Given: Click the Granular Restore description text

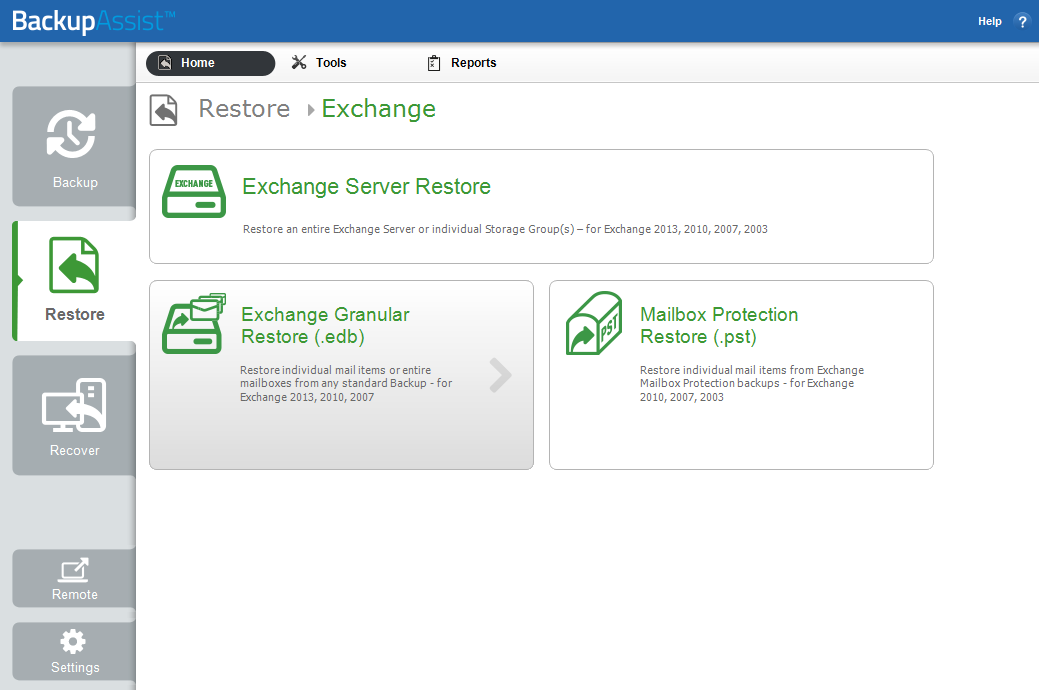Looking at the screenshot, I should pyautogui.click(x=346, y=384).
